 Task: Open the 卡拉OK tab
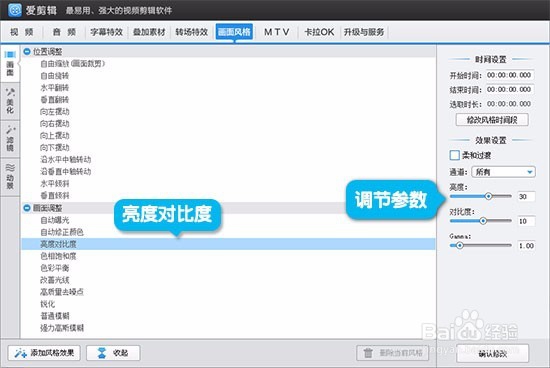319,32
